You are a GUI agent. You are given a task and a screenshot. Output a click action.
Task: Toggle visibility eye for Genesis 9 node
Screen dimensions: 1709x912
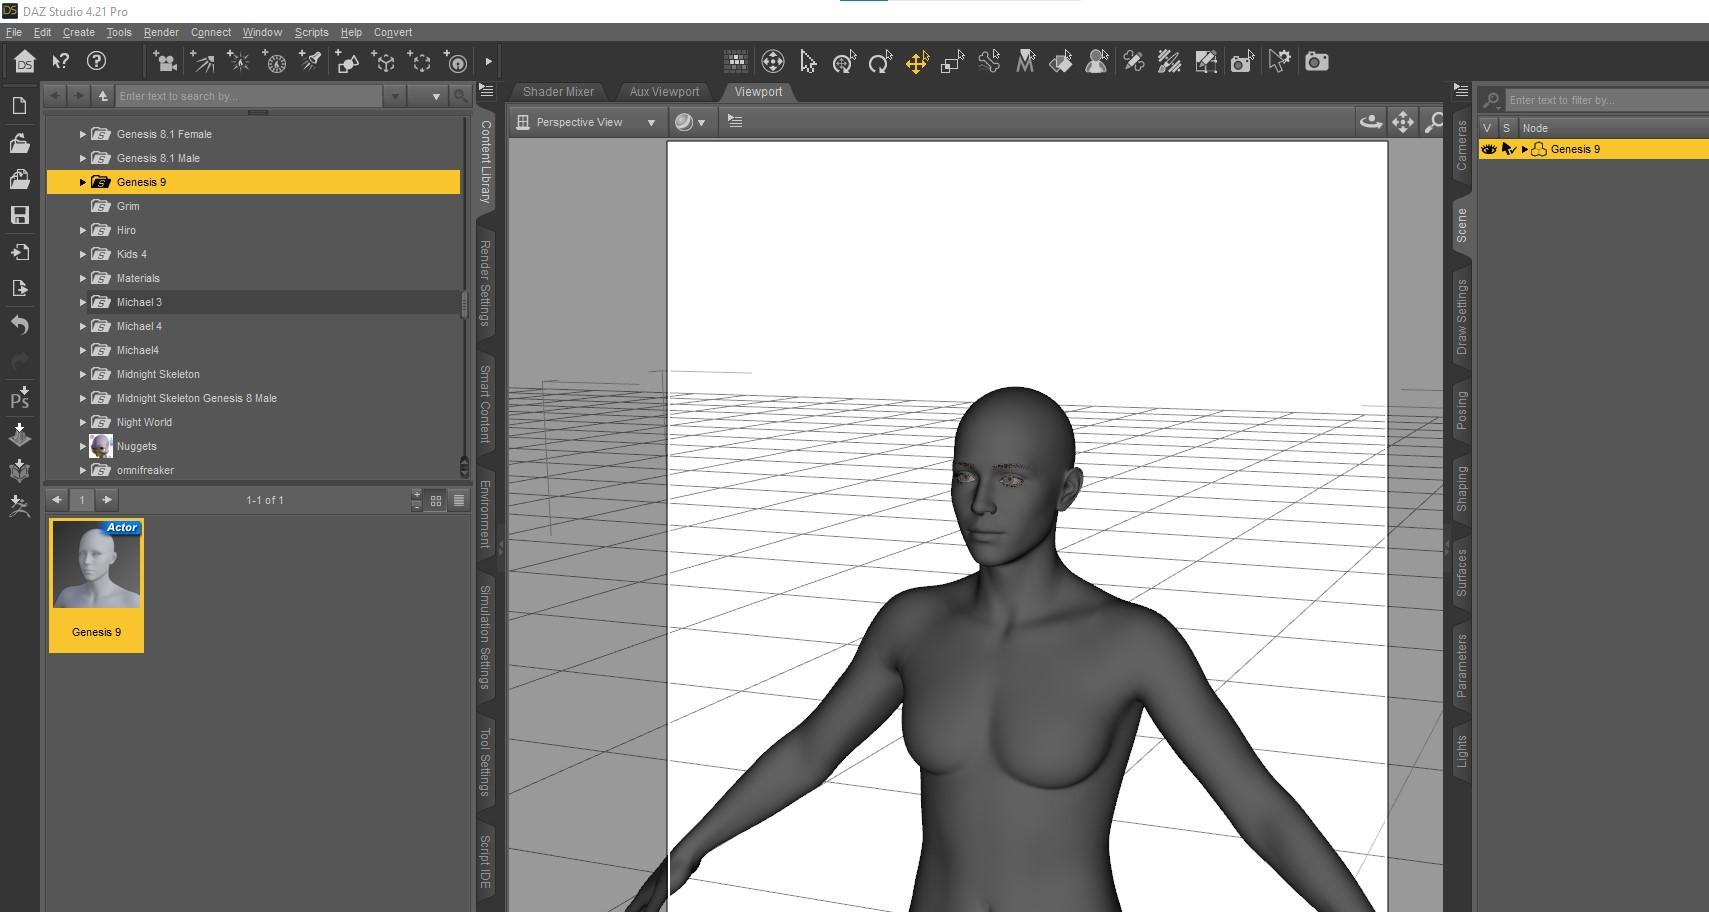1489,150
